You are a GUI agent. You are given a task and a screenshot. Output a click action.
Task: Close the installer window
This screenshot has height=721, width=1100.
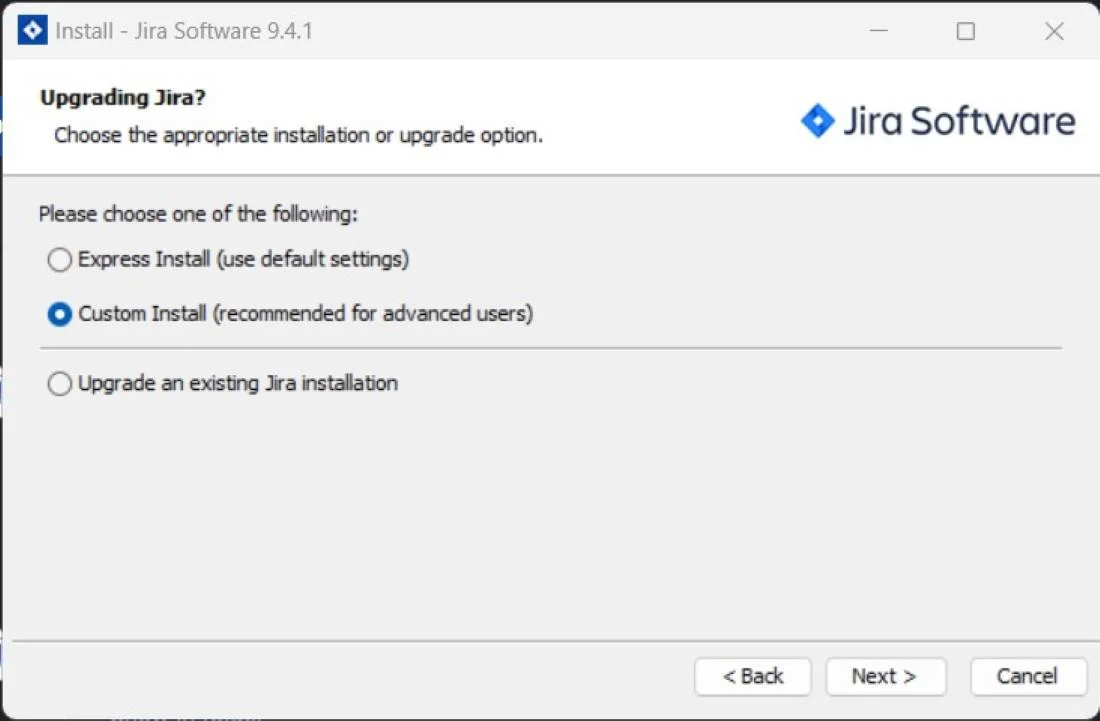pyautogui.click(x=1054, y=31)
